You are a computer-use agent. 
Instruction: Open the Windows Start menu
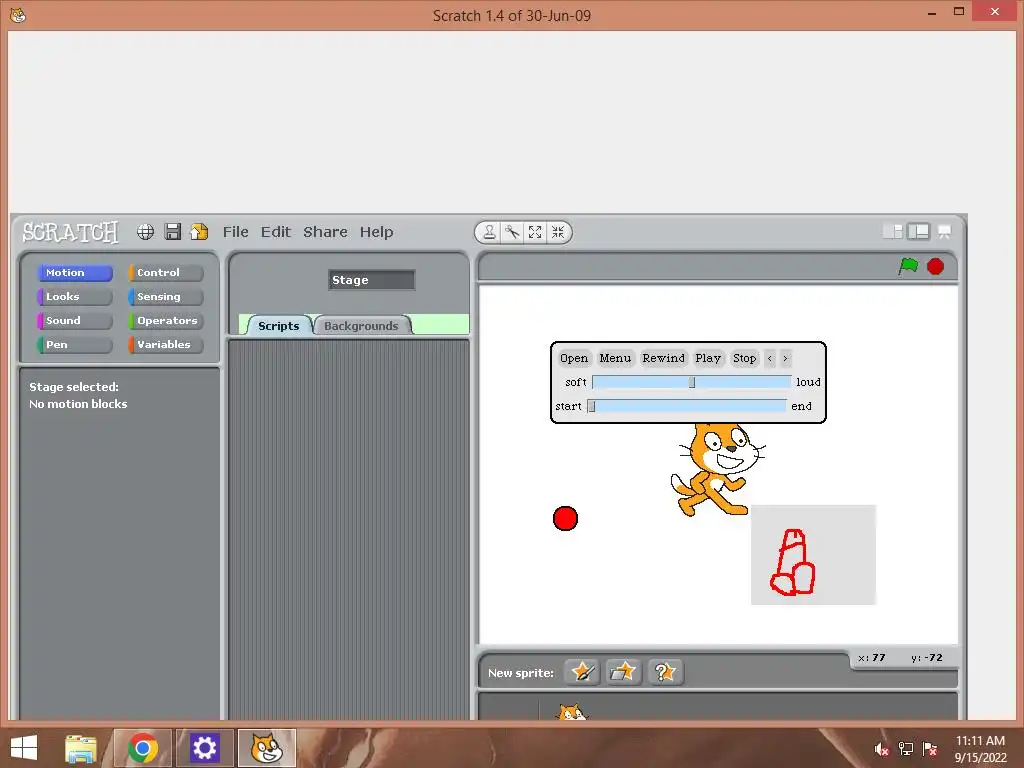[24, 748]
